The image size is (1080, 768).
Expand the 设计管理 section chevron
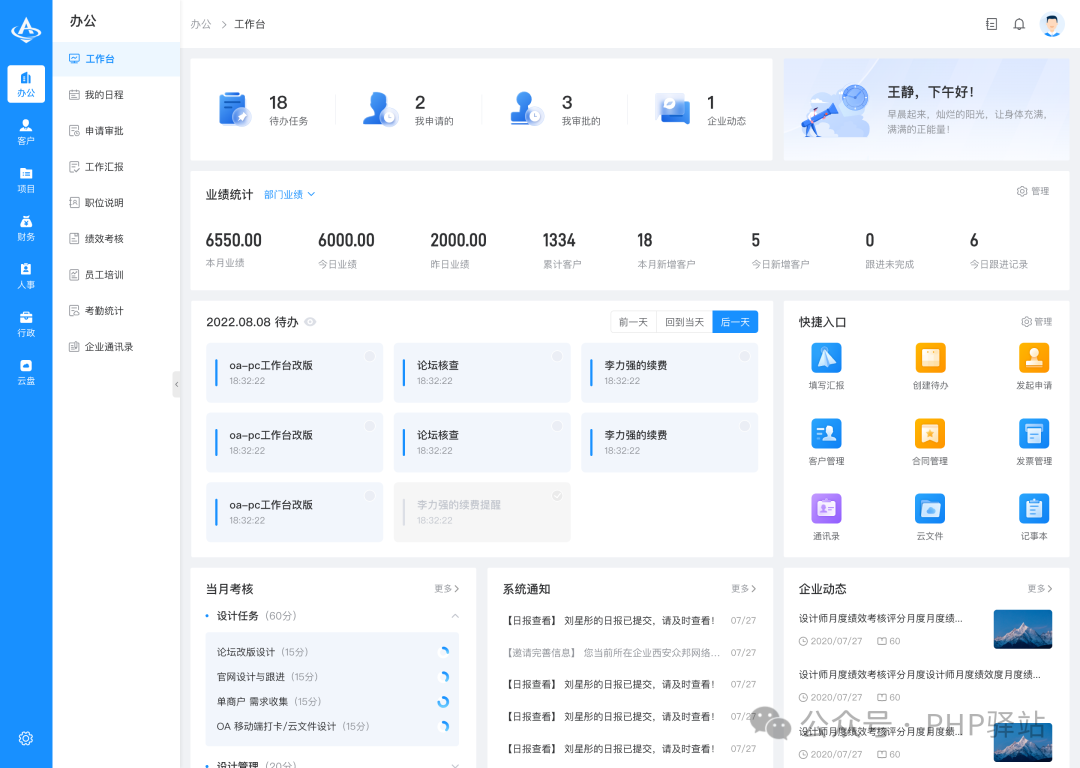(455, 765)
